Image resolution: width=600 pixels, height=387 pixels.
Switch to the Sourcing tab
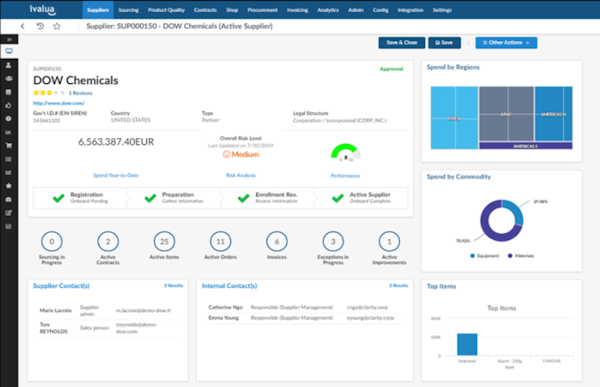point(128,10)
